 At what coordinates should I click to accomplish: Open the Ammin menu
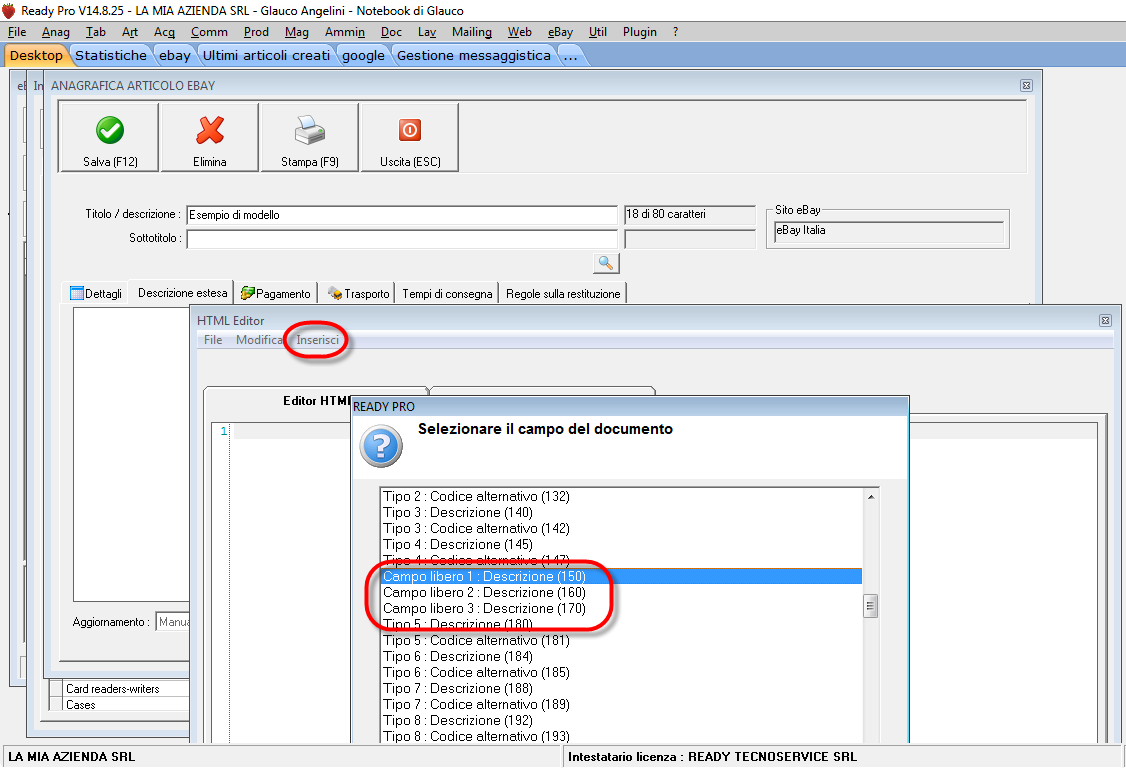pyautogui.click(x=345, y=32)
